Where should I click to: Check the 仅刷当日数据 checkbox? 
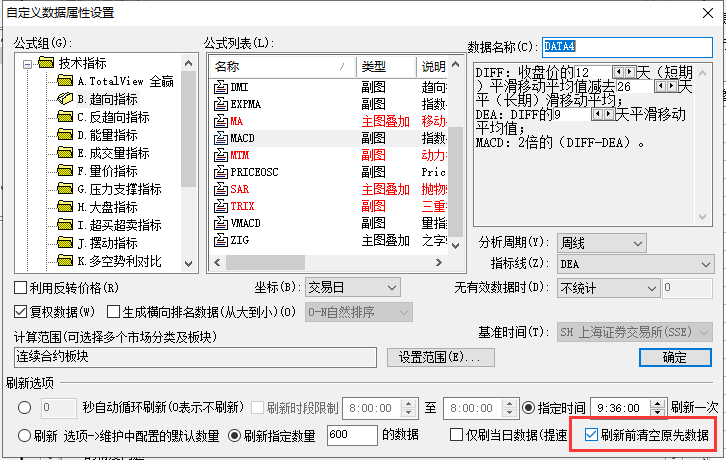click(457, 435)
